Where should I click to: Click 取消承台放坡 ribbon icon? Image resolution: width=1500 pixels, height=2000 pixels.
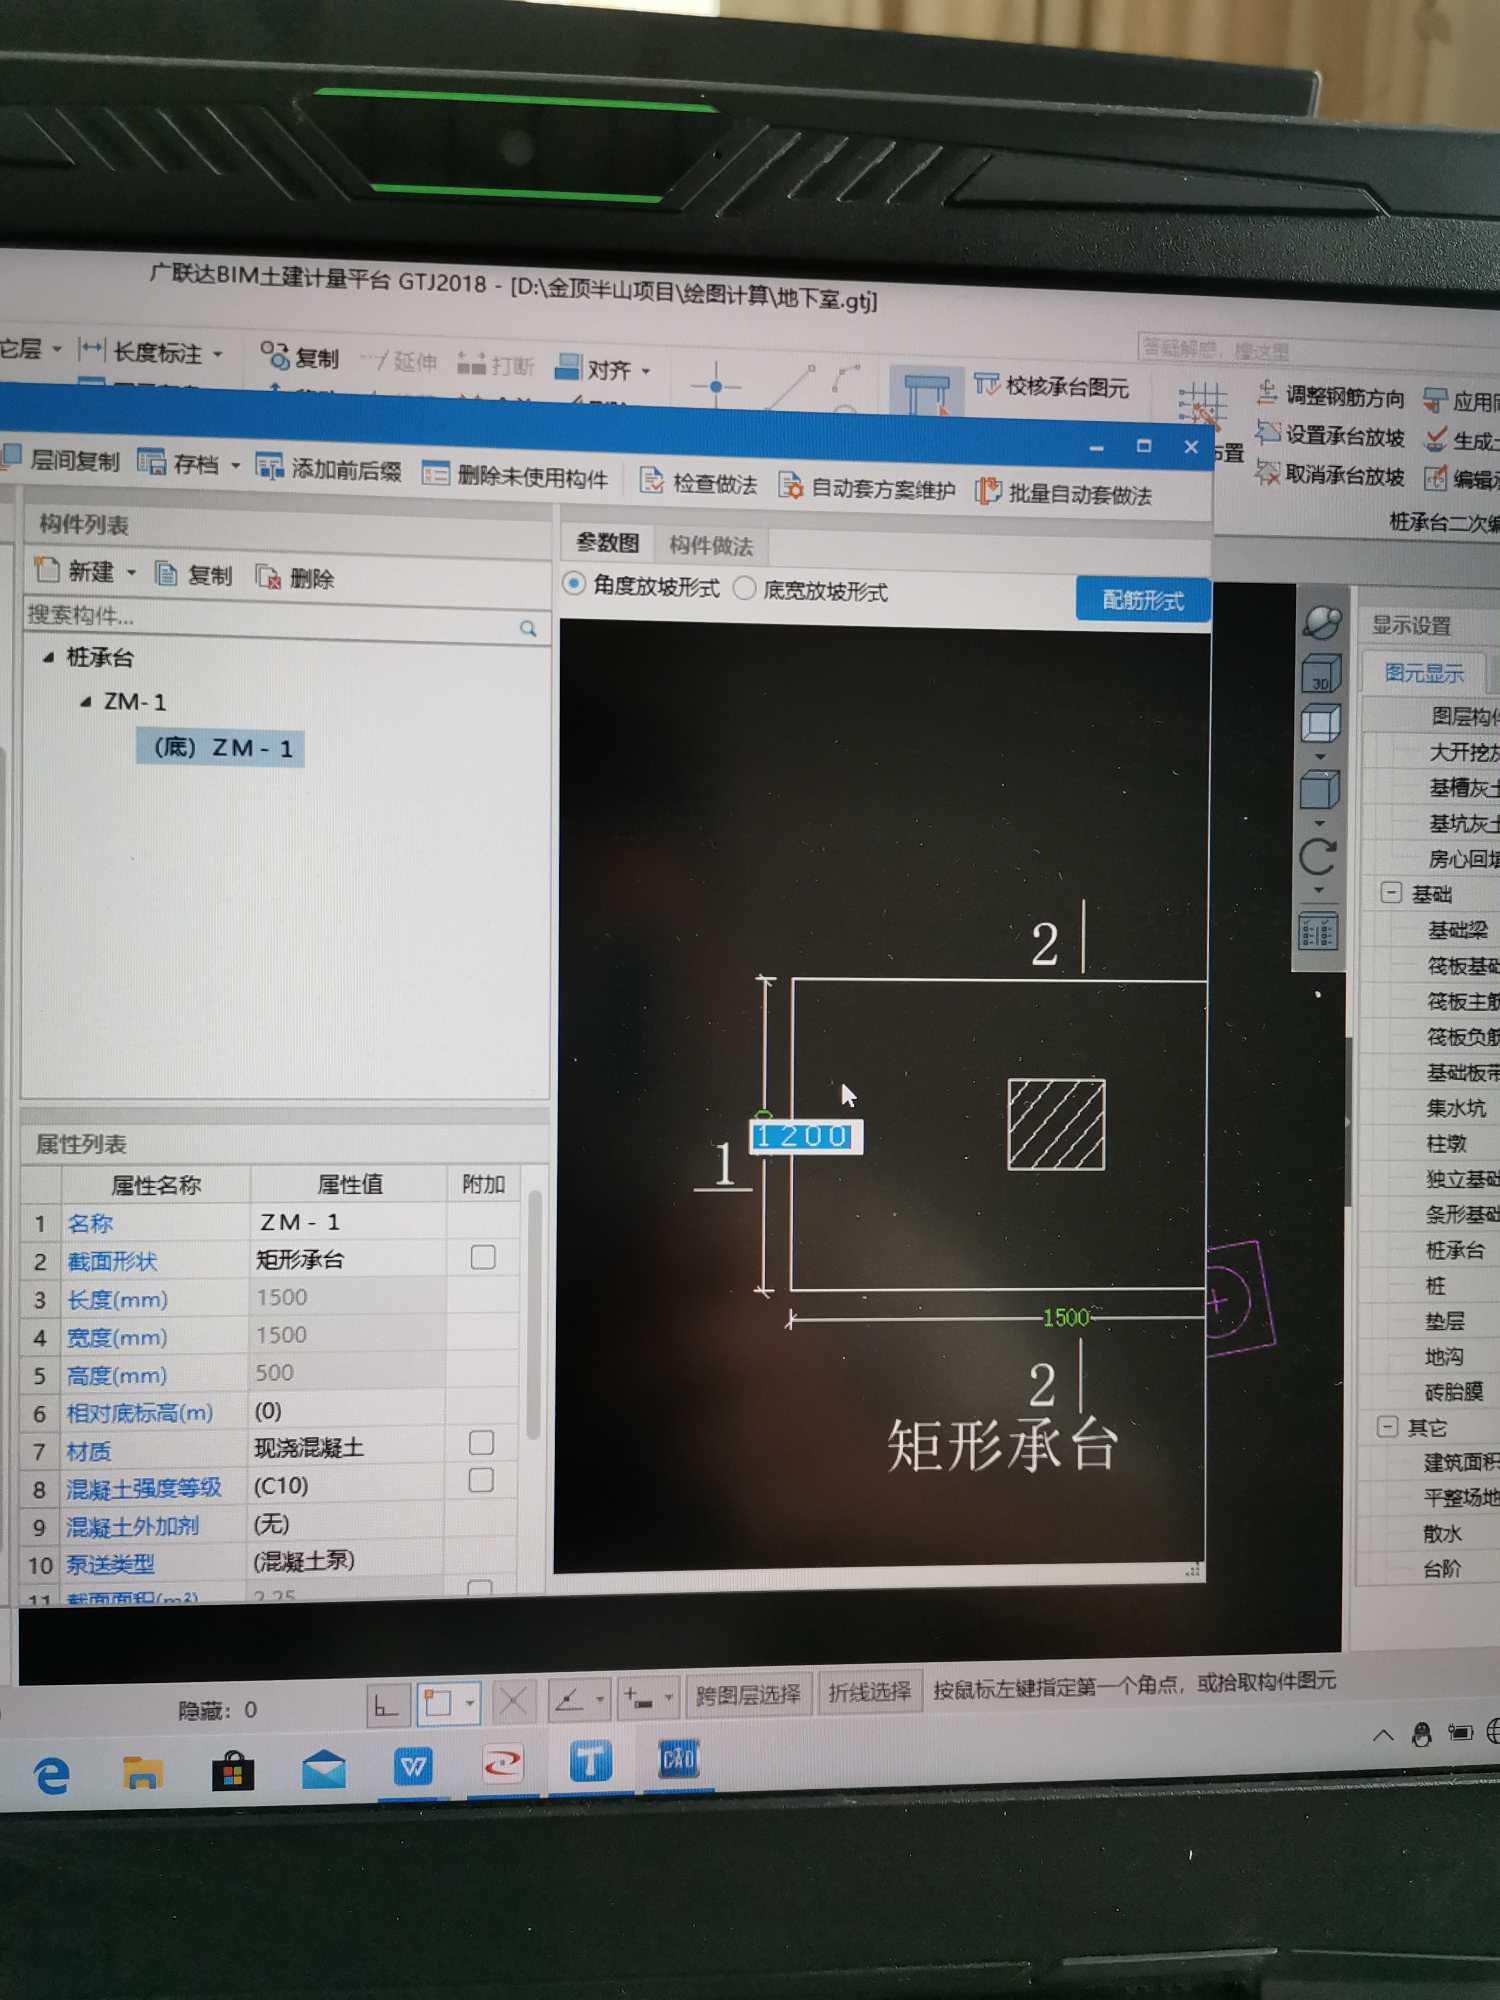point(1268,472)
